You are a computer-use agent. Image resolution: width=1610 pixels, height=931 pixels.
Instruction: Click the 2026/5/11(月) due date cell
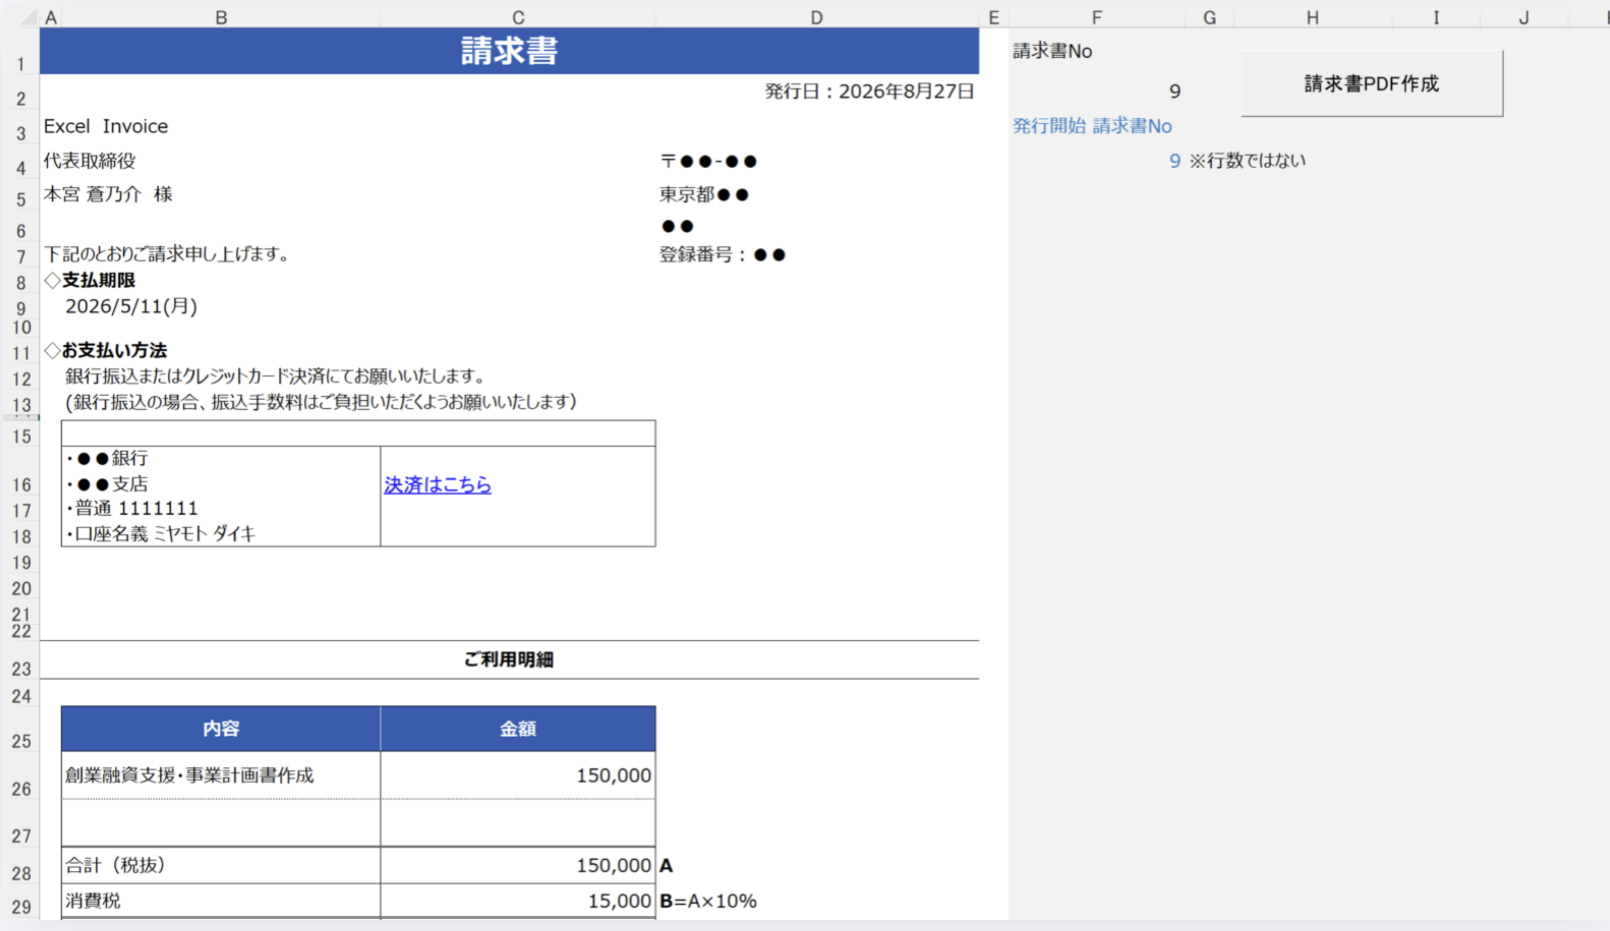[x=131, y=306]
